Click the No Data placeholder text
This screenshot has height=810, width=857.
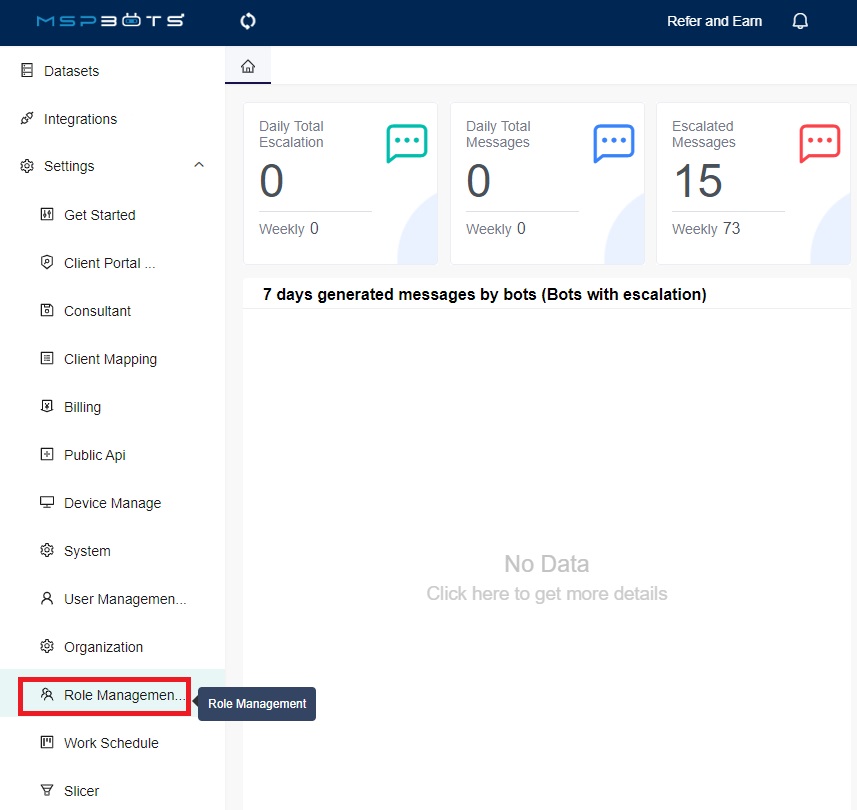coord(547,564)
